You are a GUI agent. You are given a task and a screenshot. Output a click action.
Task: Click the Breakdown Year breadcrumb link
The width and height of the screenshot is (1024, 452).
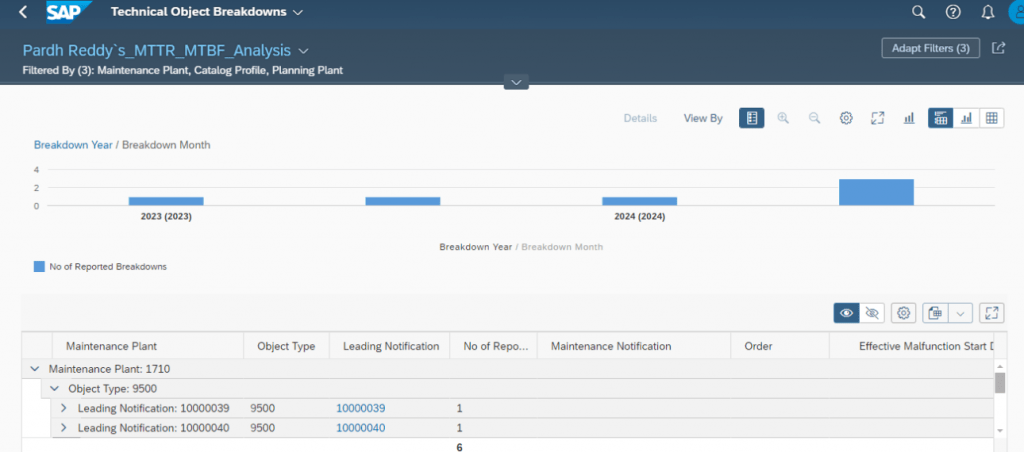pos(73,144)
